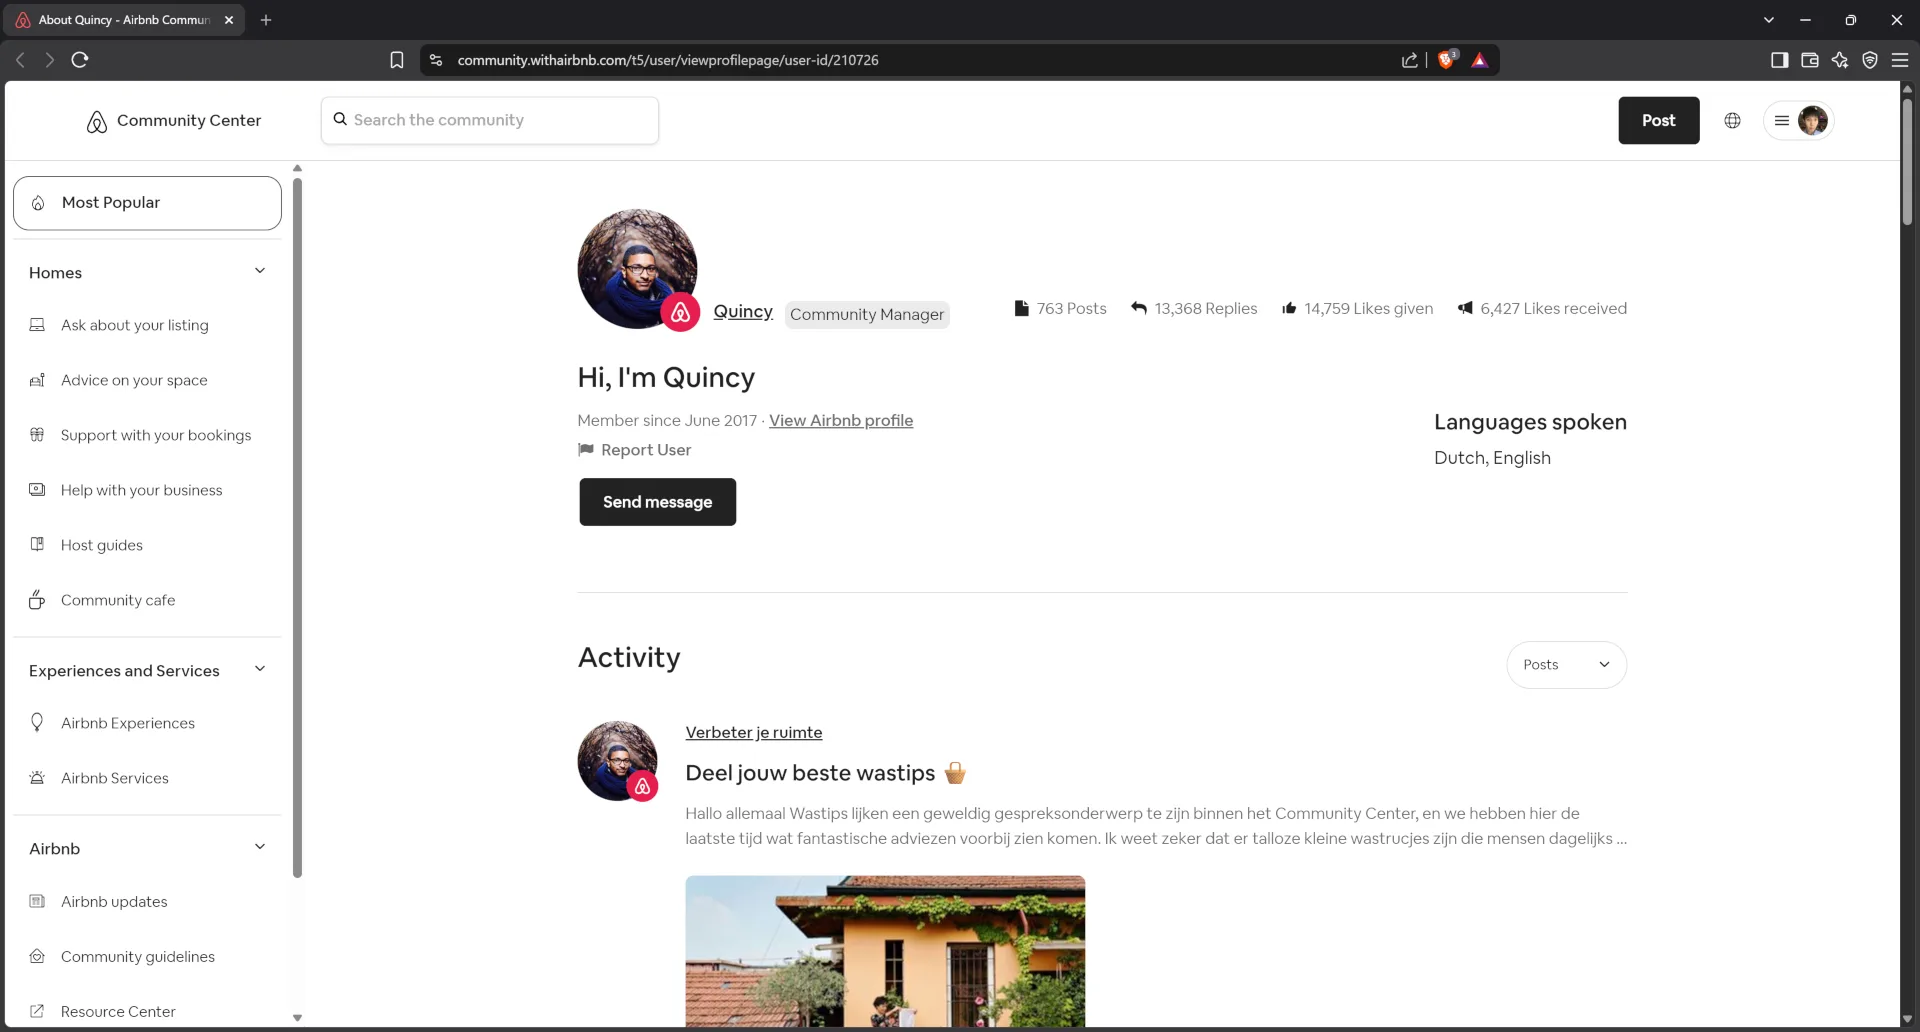Click the Advice on your space icon

click(37, 380)
